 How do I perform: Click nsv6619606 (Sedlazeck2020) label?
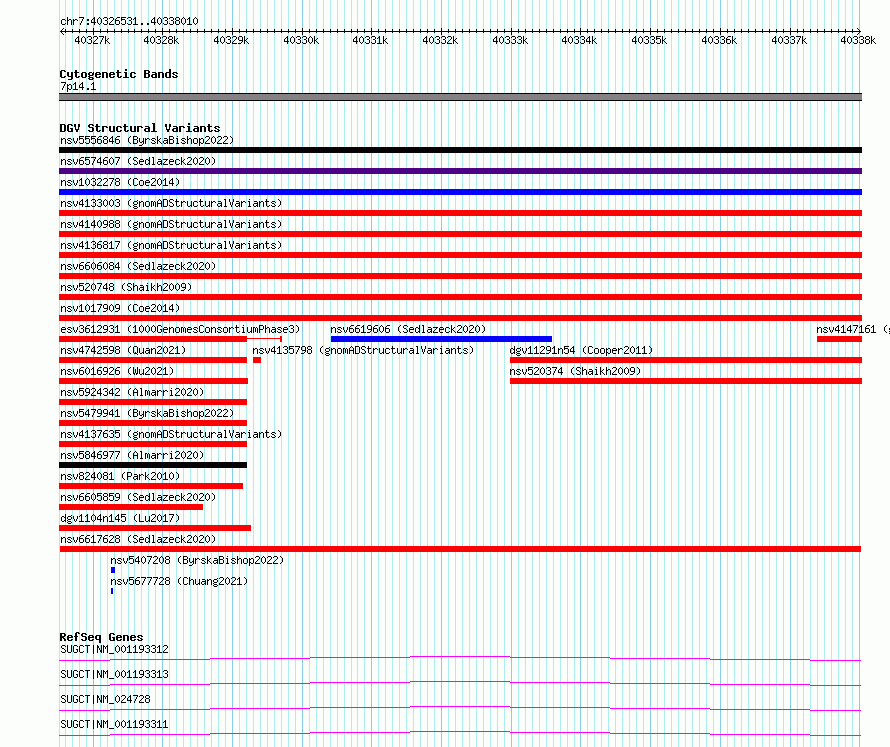(x=408, y=329)
